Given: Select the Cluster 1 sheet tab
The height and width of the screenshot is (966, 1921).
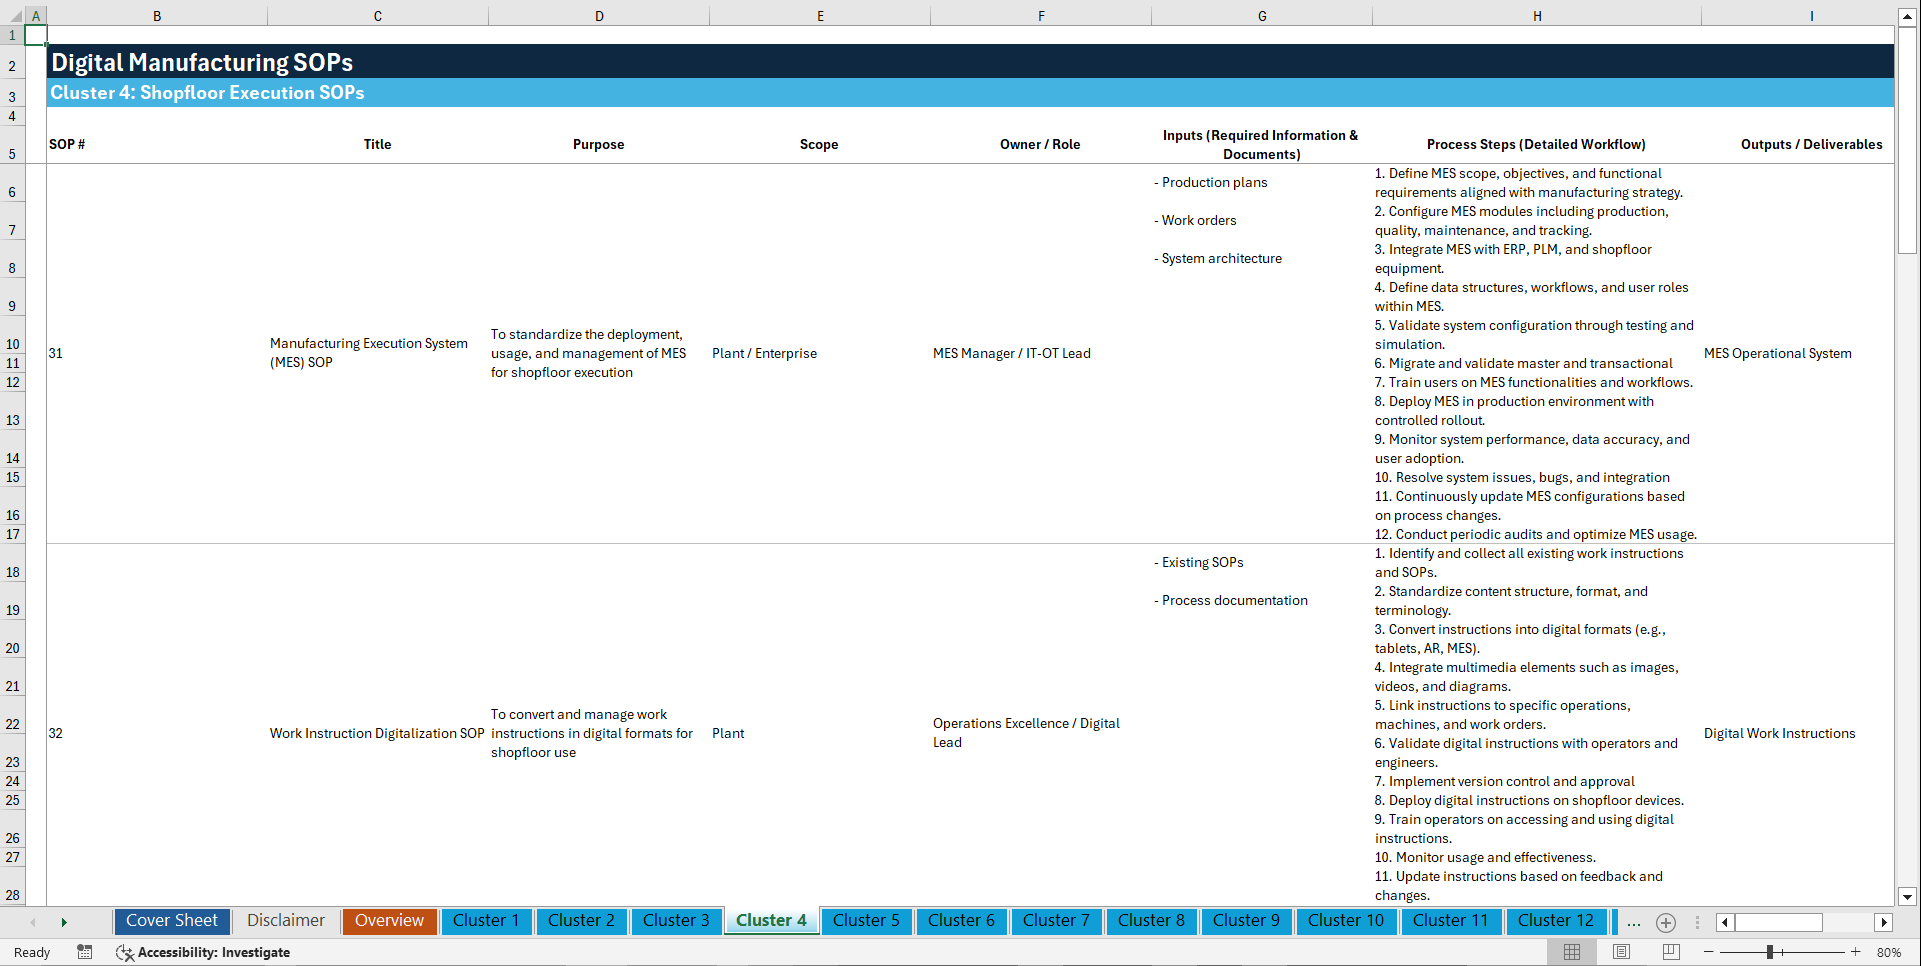Looking at the screenshot, I should pos(486,921).
